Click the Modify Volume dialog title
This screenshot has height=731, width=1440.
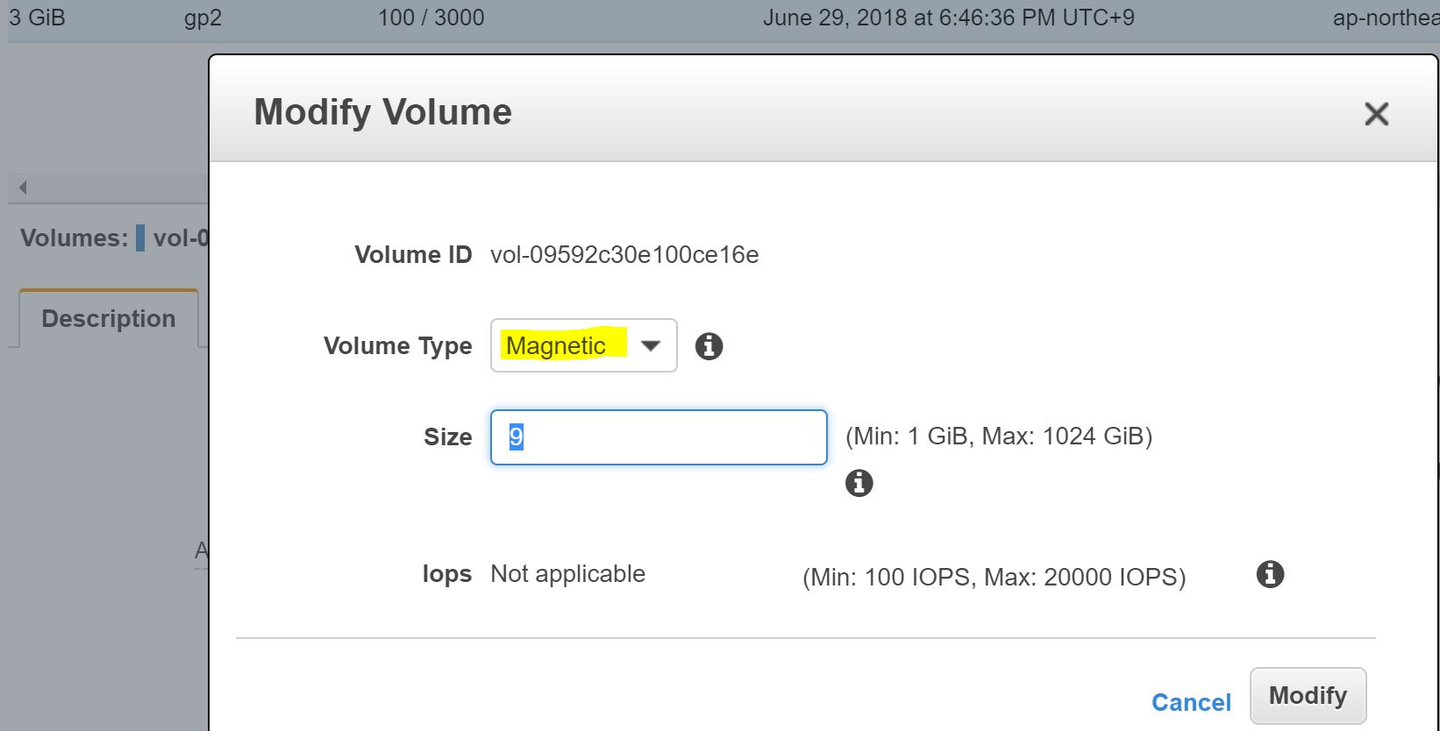pyautogui.click(x=383, y=111)
